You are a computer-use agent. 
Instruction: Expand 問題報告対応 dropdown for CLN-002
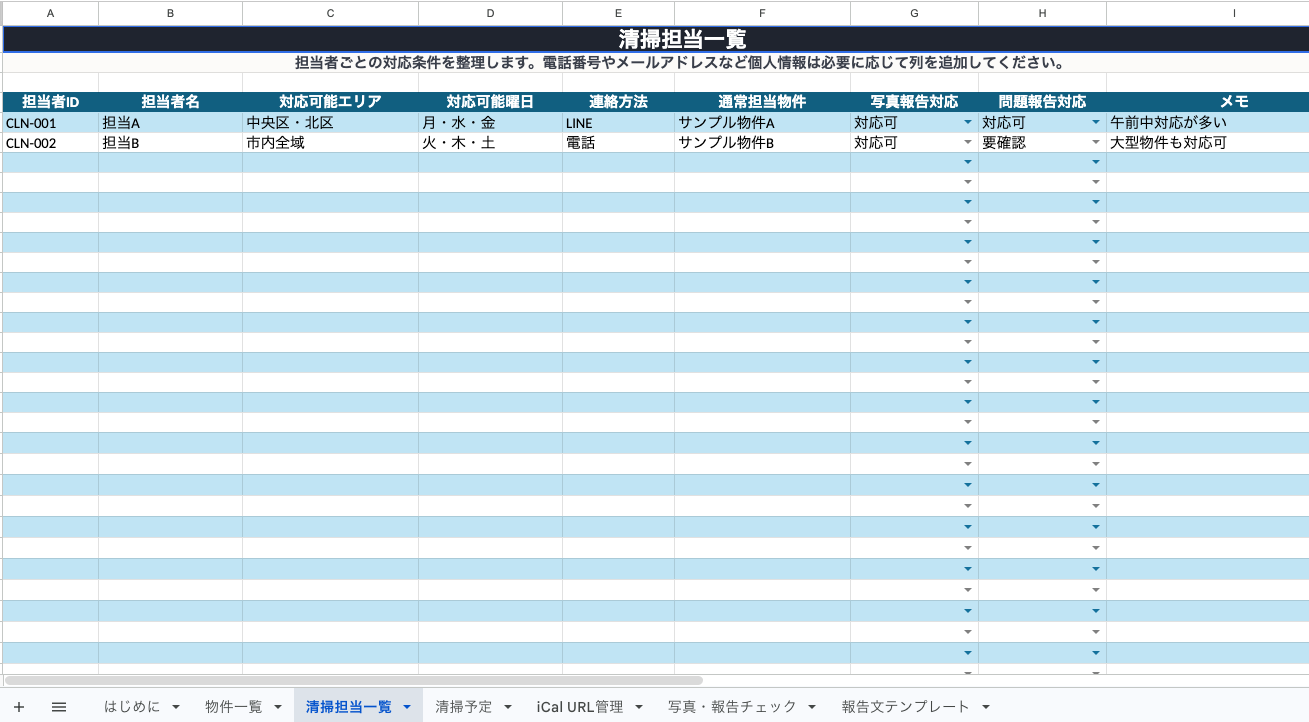pos(1095,143)
